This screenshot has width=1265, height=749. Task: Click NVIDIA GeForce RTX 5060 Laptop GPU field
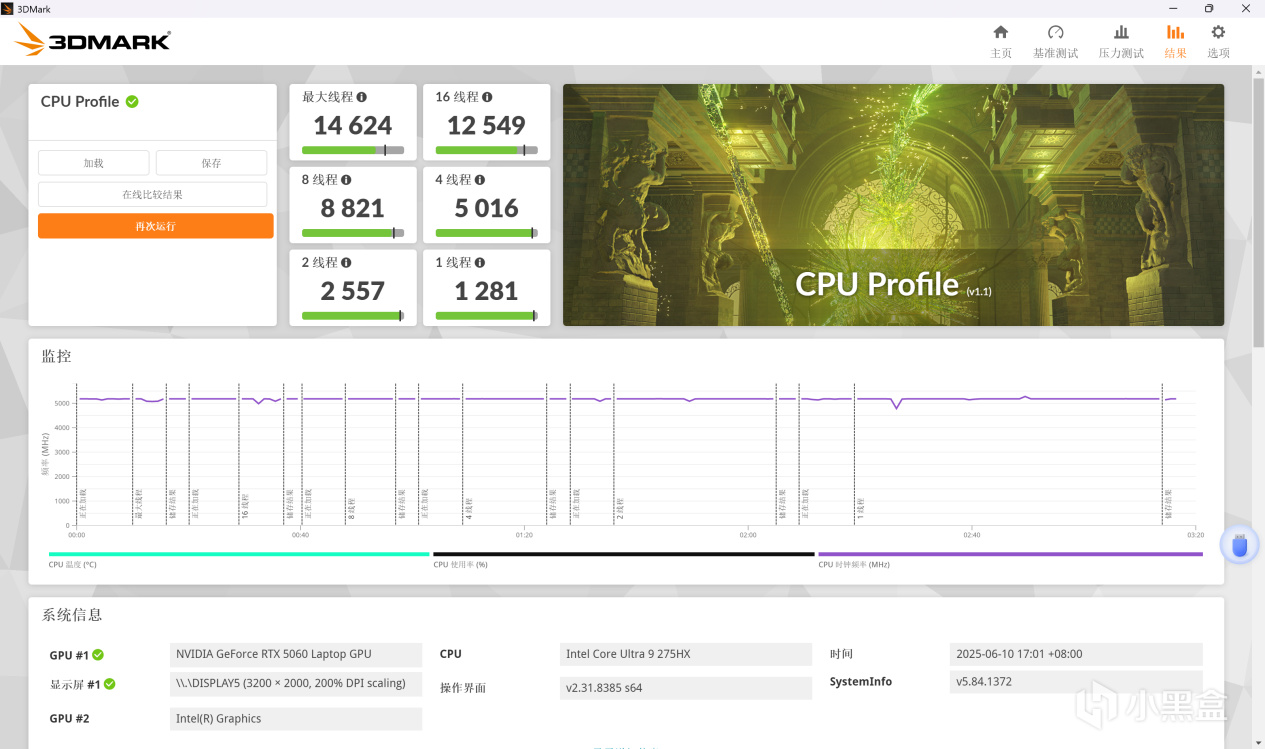pyautogui.click(x=296, y=655)
